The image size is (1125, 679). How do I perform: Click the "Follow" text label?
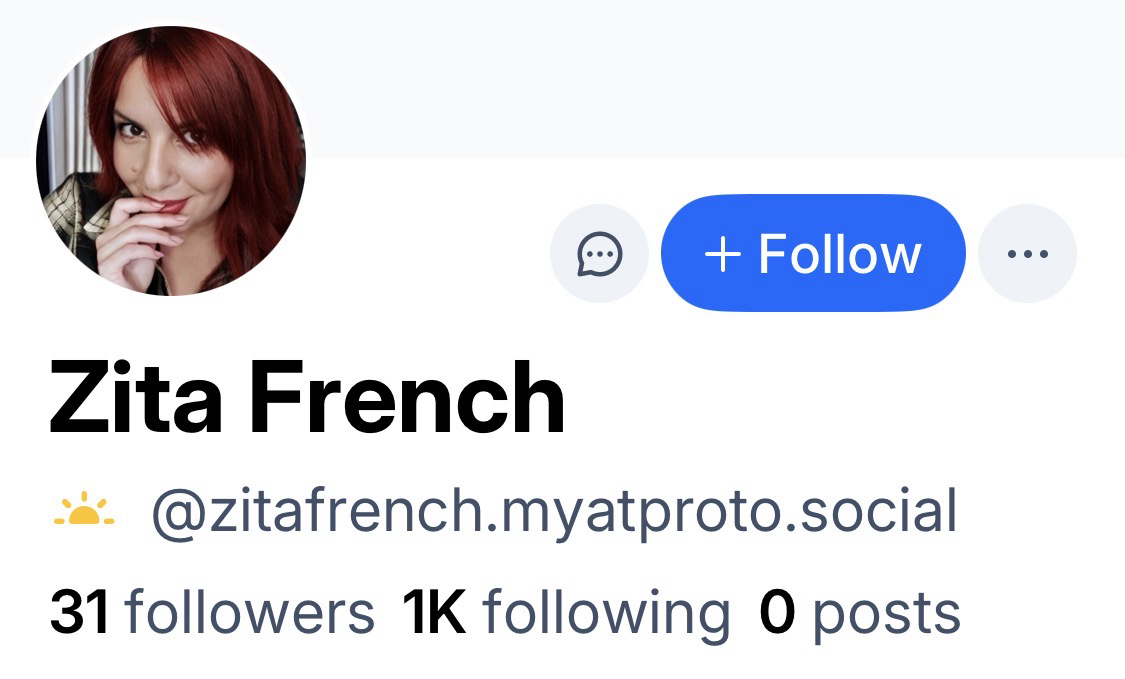[839, 254]
